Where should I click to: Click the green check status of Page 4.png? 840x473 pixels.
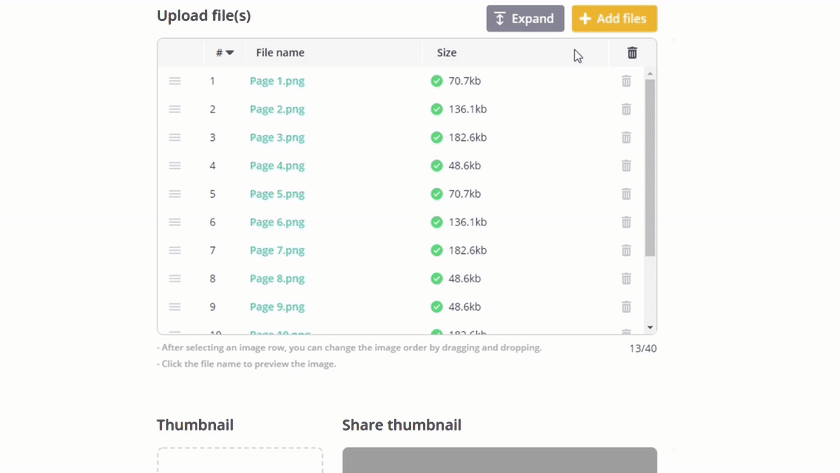(x=437, y=166)
